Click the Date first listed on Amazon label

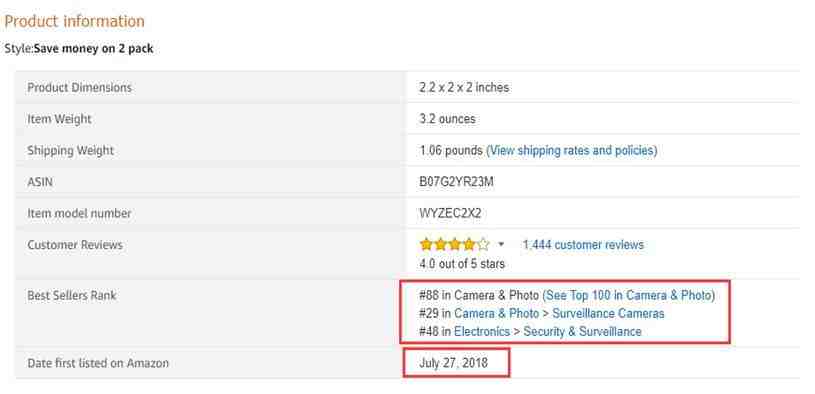pyautogui.click(x=98, y=363)
